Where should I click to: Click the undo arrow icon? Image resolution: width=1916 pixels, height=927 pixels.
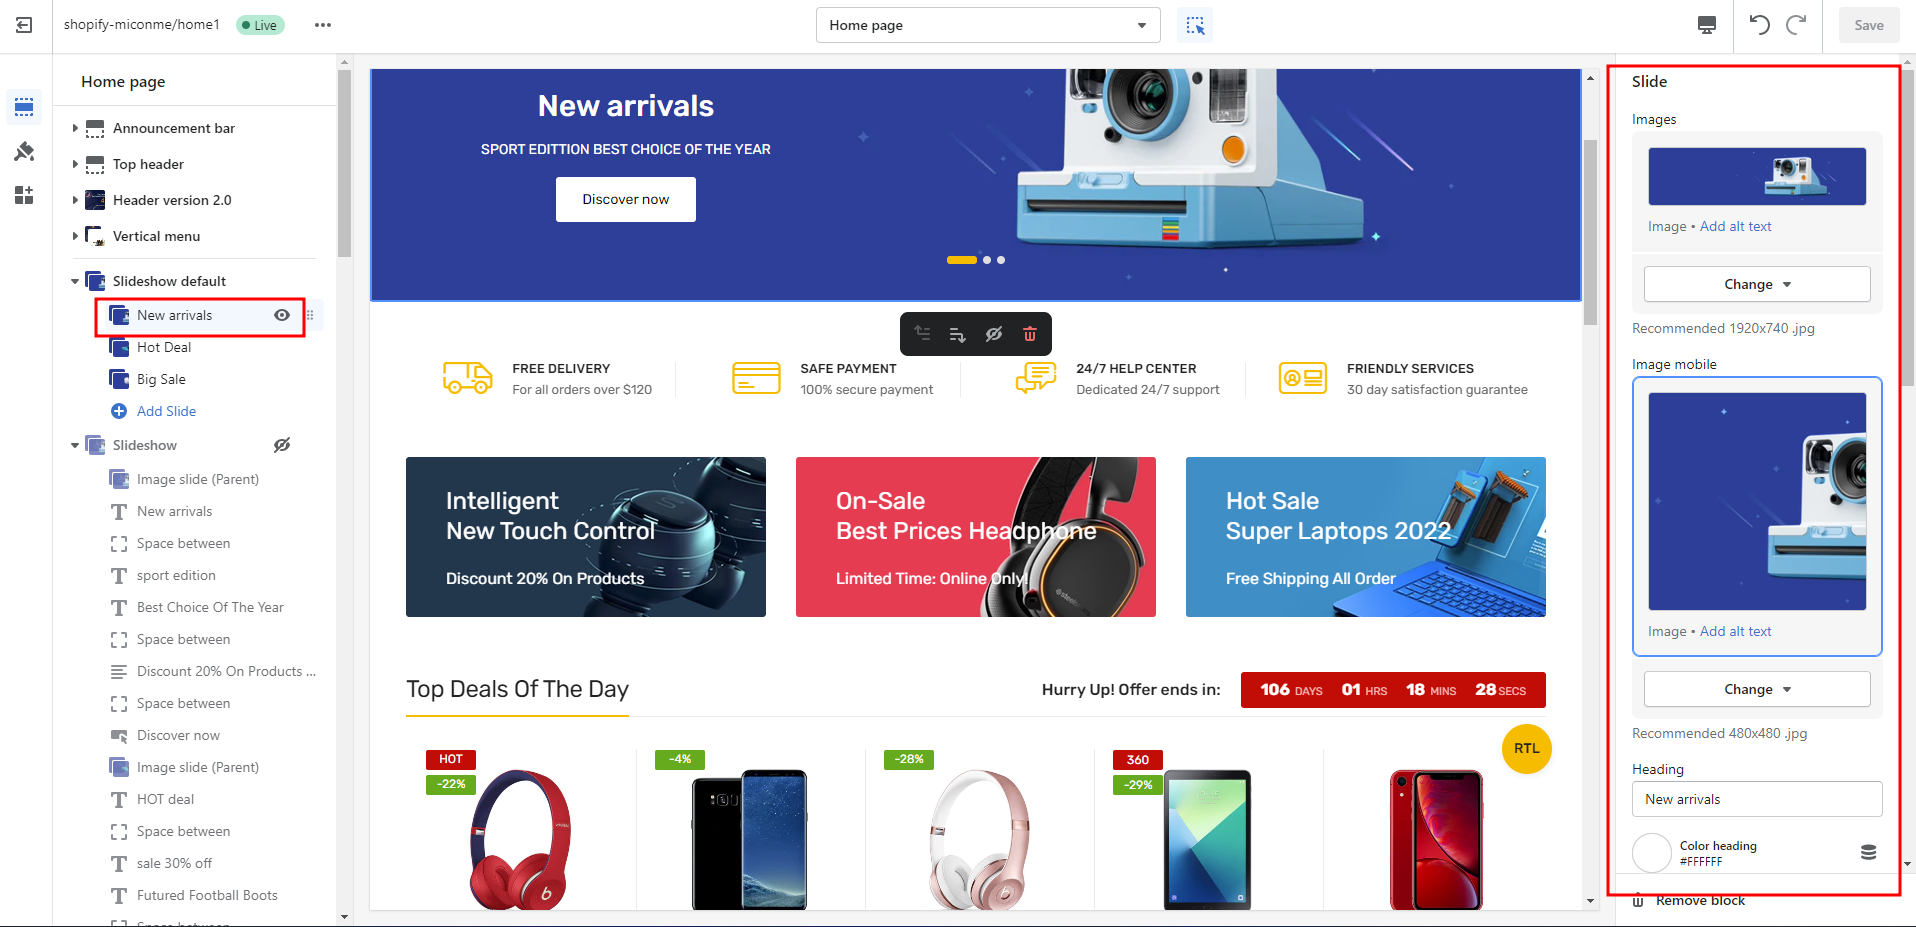click(1759, 25)
